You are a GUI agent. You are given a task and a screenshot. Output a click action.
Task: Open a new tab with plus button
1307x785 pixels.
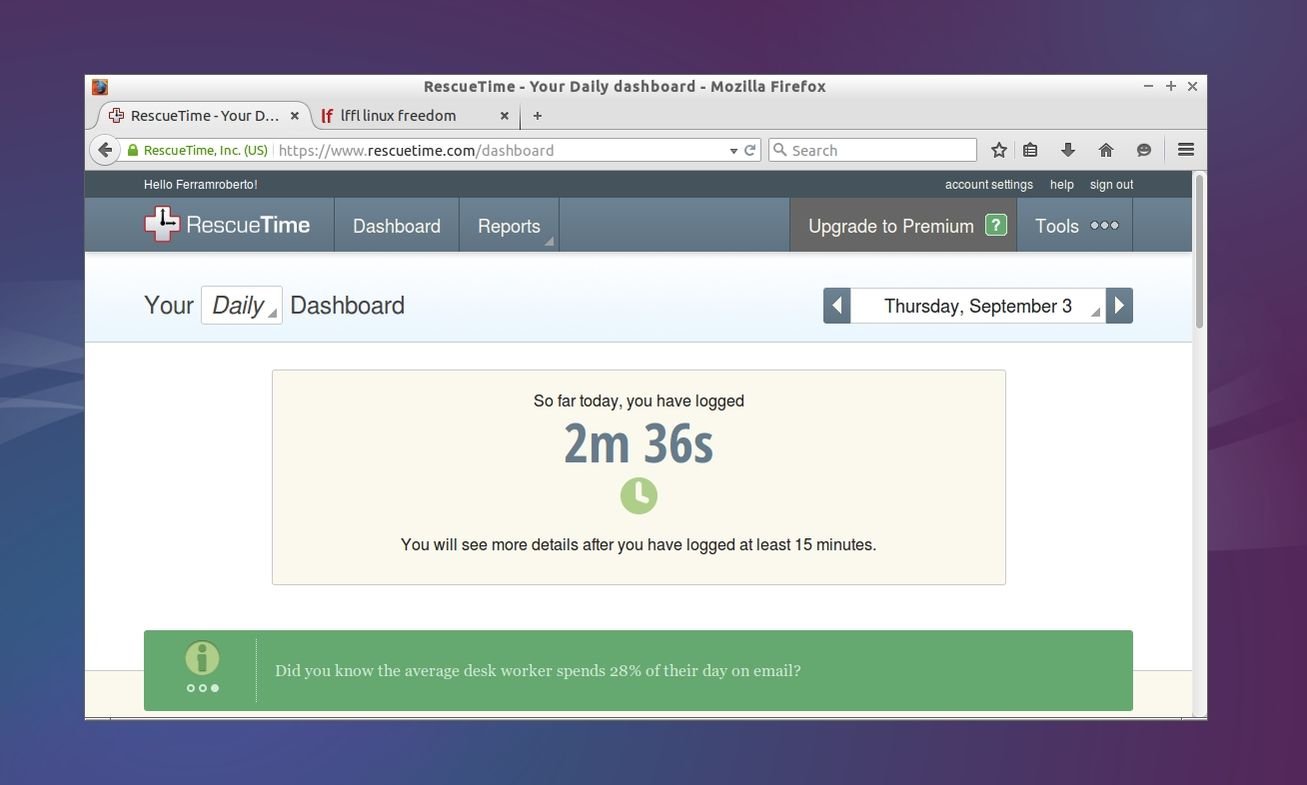click(537, 116)
